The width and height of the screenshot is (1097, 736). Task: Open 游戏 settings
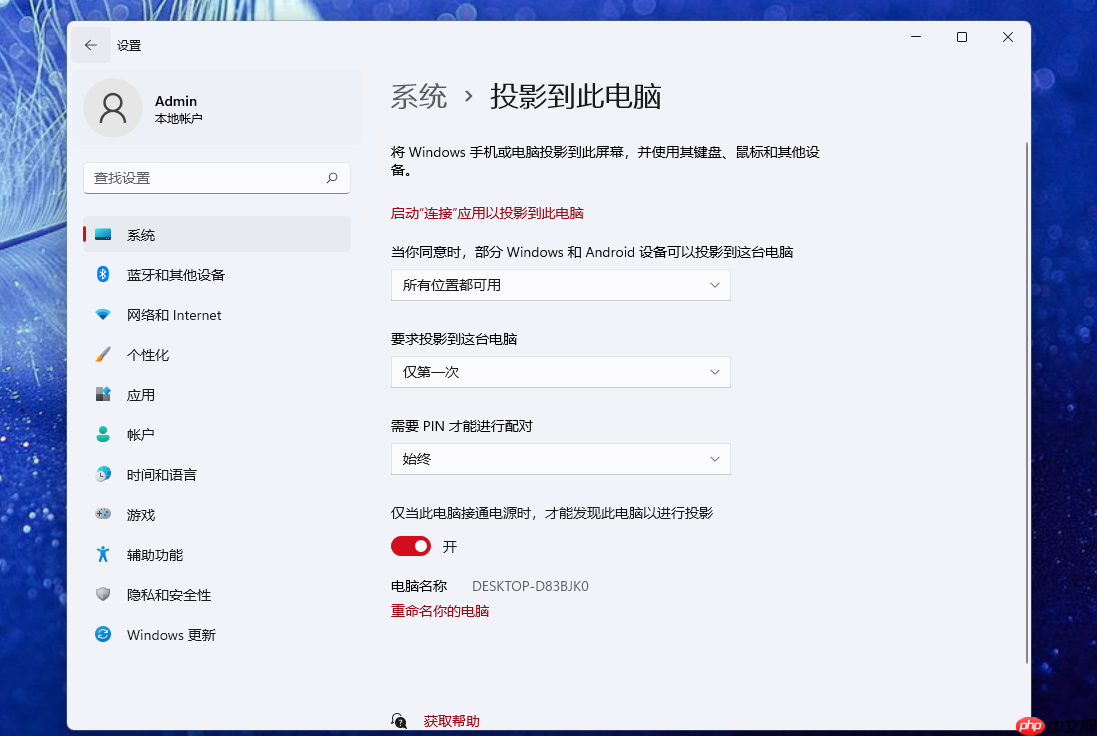point(140,514)
